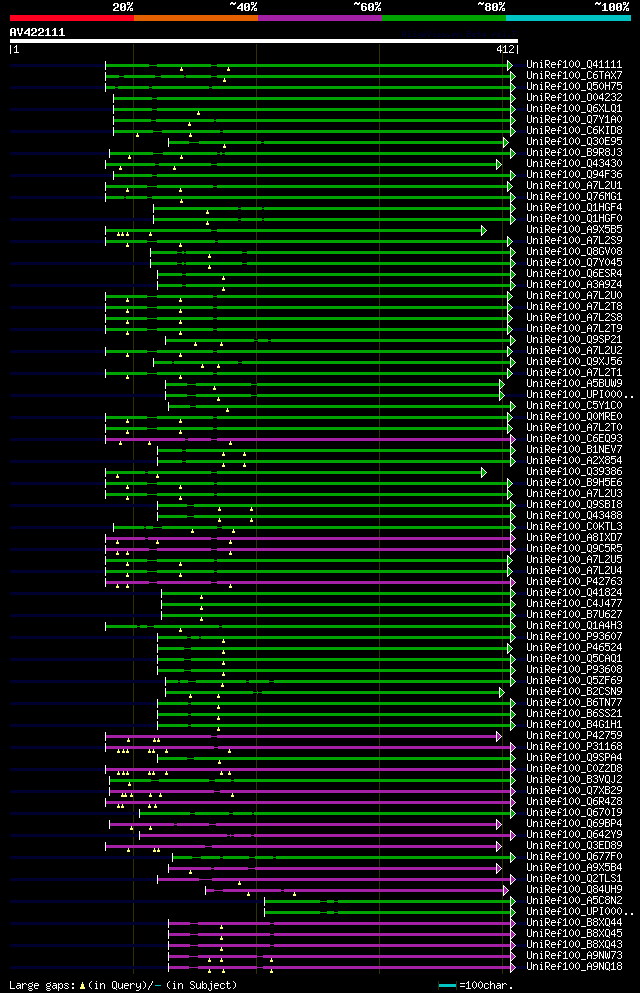
Task: Go to UniRef100_Q1A4H3 entry
Action: point(574,626)
